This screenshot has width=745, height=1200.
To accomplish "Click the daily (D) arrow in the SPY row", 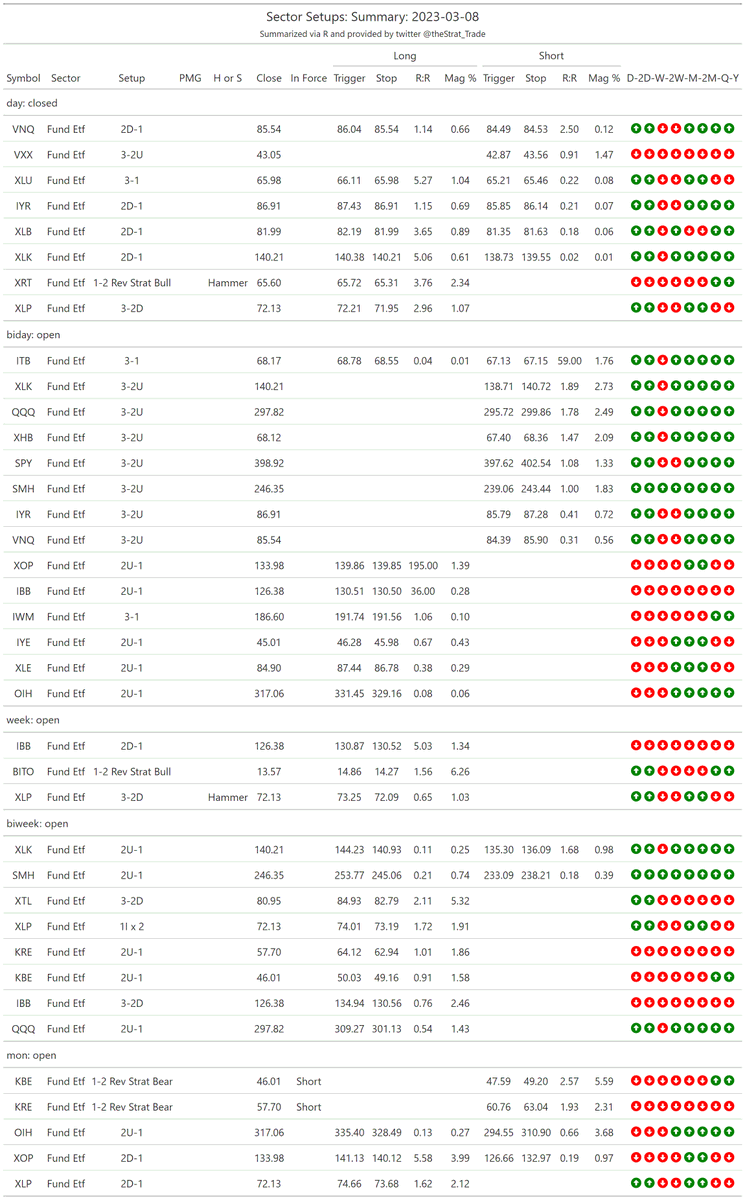I will coord(636,463).
